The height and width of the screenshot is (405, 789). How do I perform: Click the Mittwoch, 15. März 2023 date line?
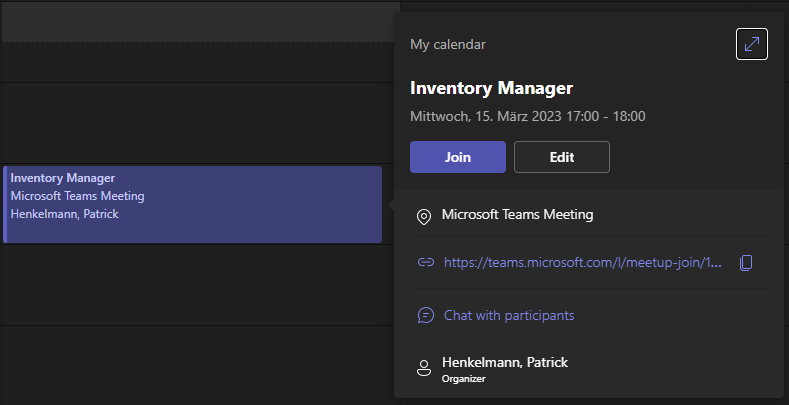pos(527,116)
